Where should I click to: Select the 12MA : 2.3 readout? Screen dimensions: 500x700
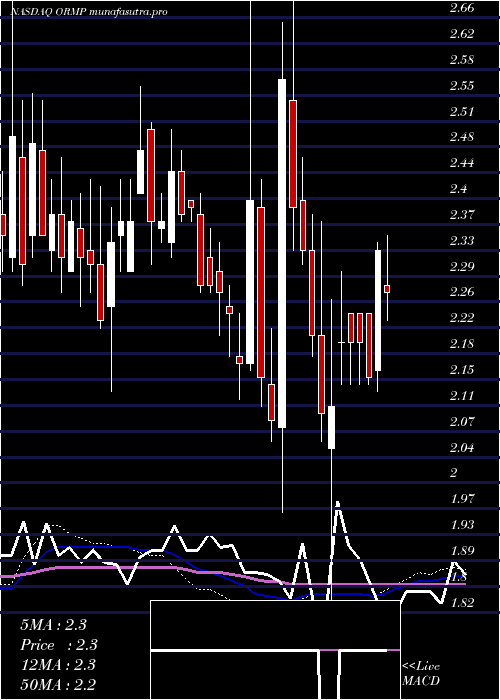pos(58,665)
